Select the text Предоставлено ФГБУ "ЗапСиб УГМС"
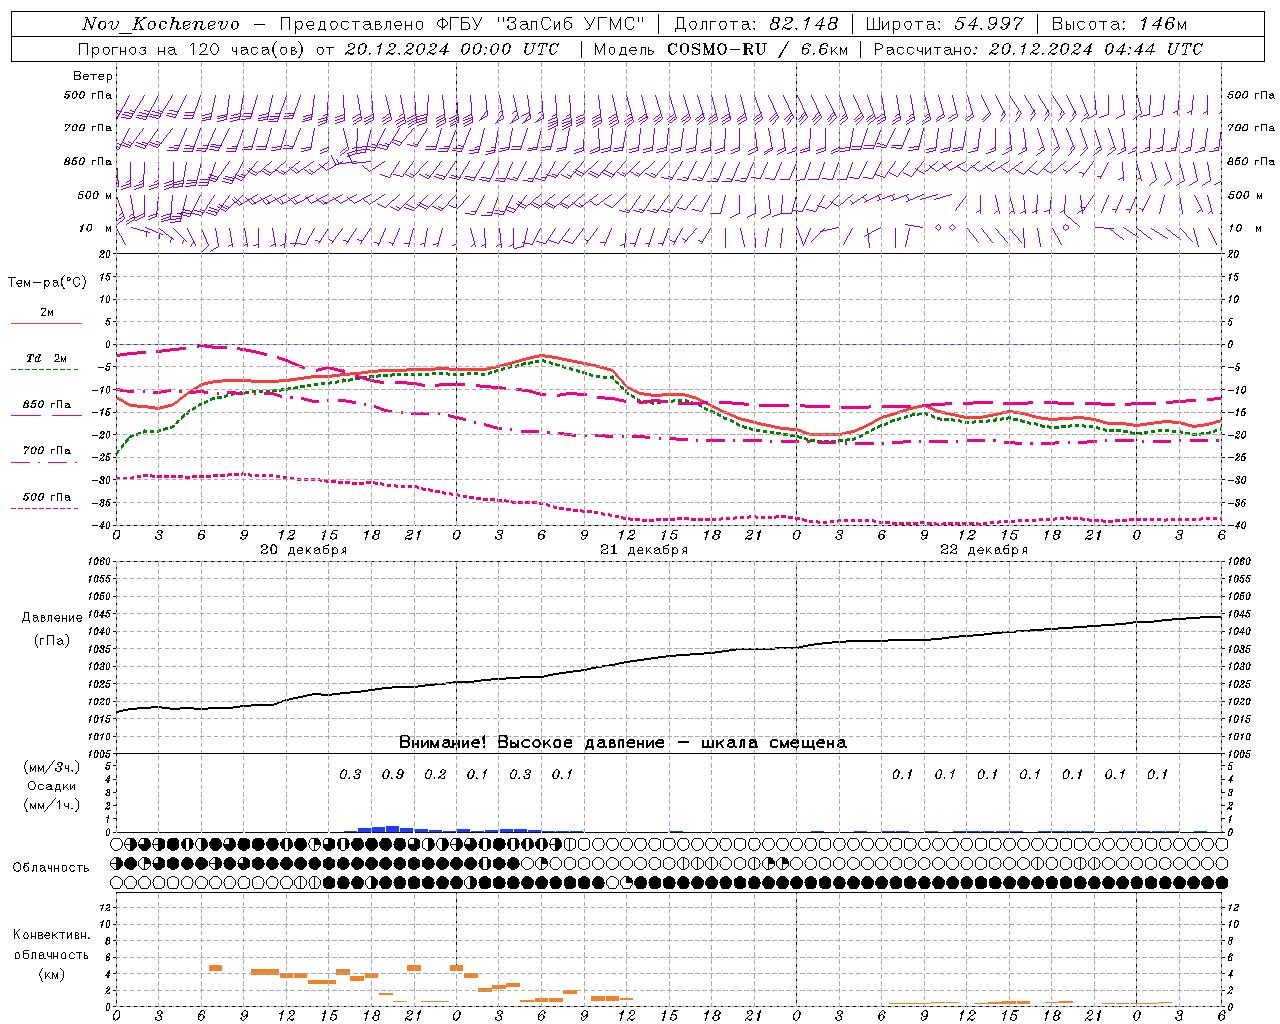This screenshot has height=1024, width=1280. tap(462, 24)
